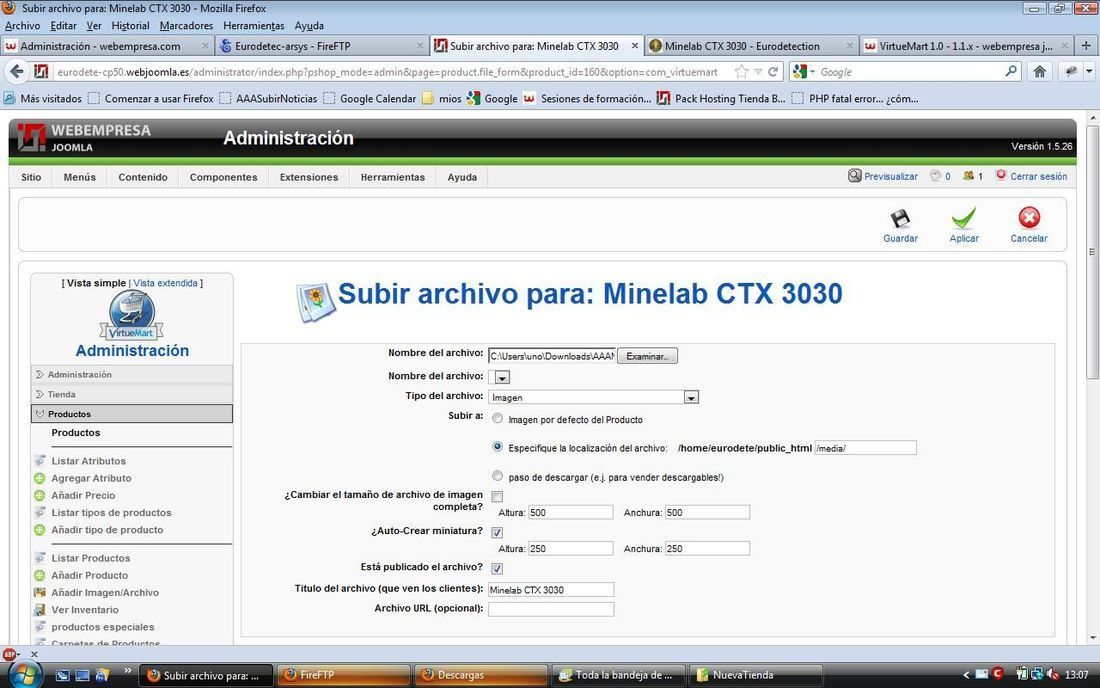
Task: Click the 'Vista simple' link
Action: coord(96,283)
